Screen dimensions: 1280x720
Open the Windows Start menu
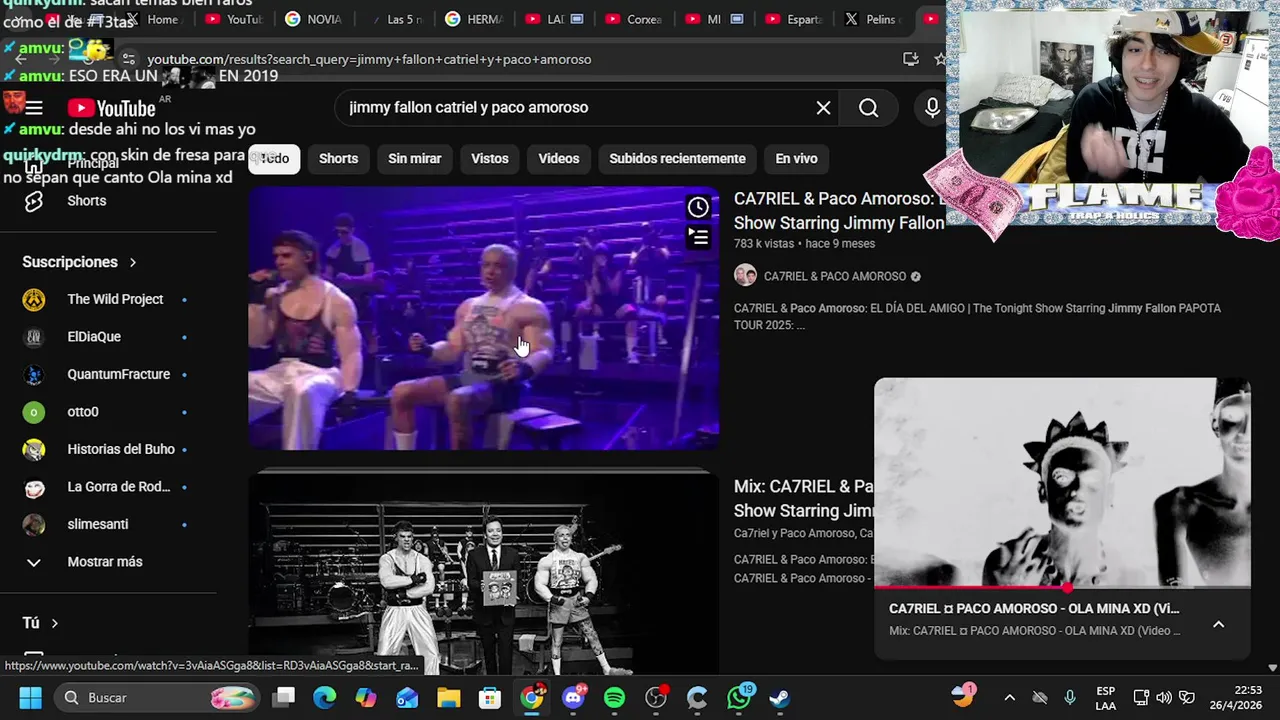point(30,697)
